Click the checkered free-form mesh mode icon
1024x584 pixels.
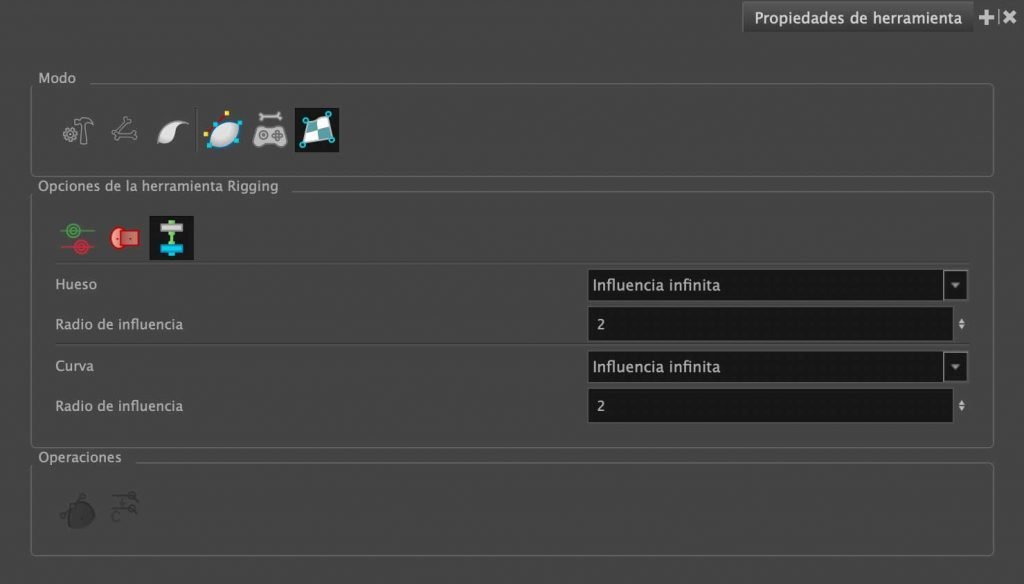click(317, 130)
